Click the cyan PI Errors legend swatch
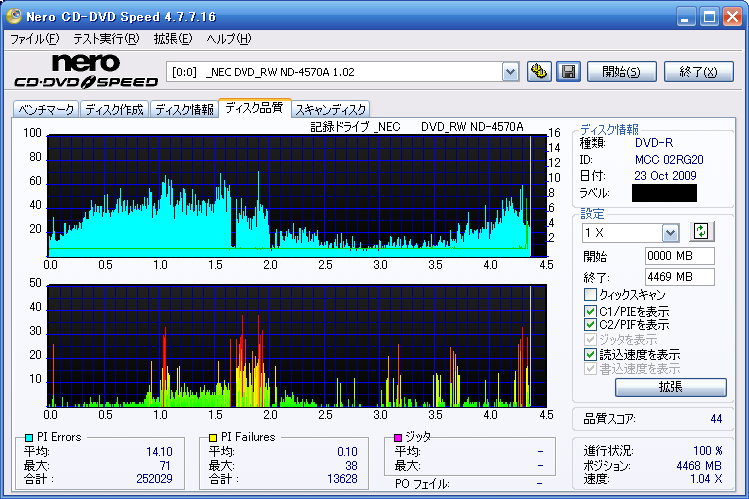Screen dimensions: 749x499 29,437
